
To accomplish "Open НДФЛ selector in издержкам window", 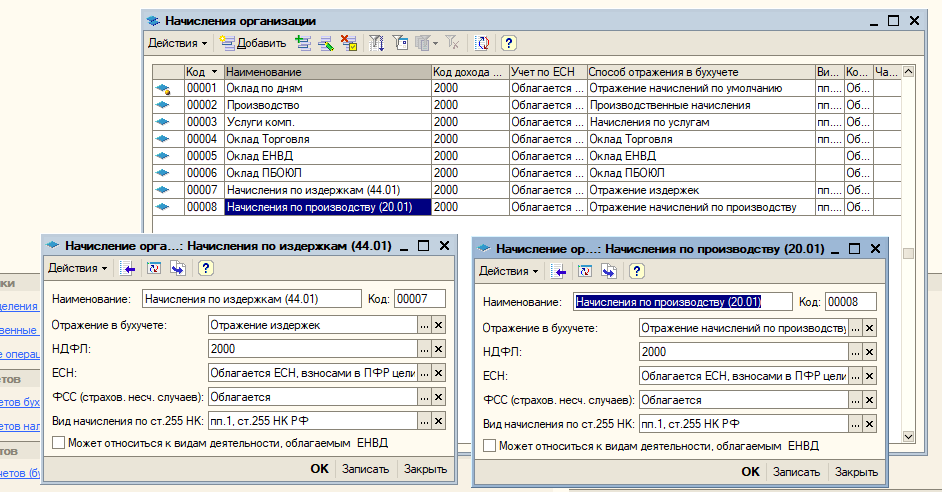I will click(424, 349).
